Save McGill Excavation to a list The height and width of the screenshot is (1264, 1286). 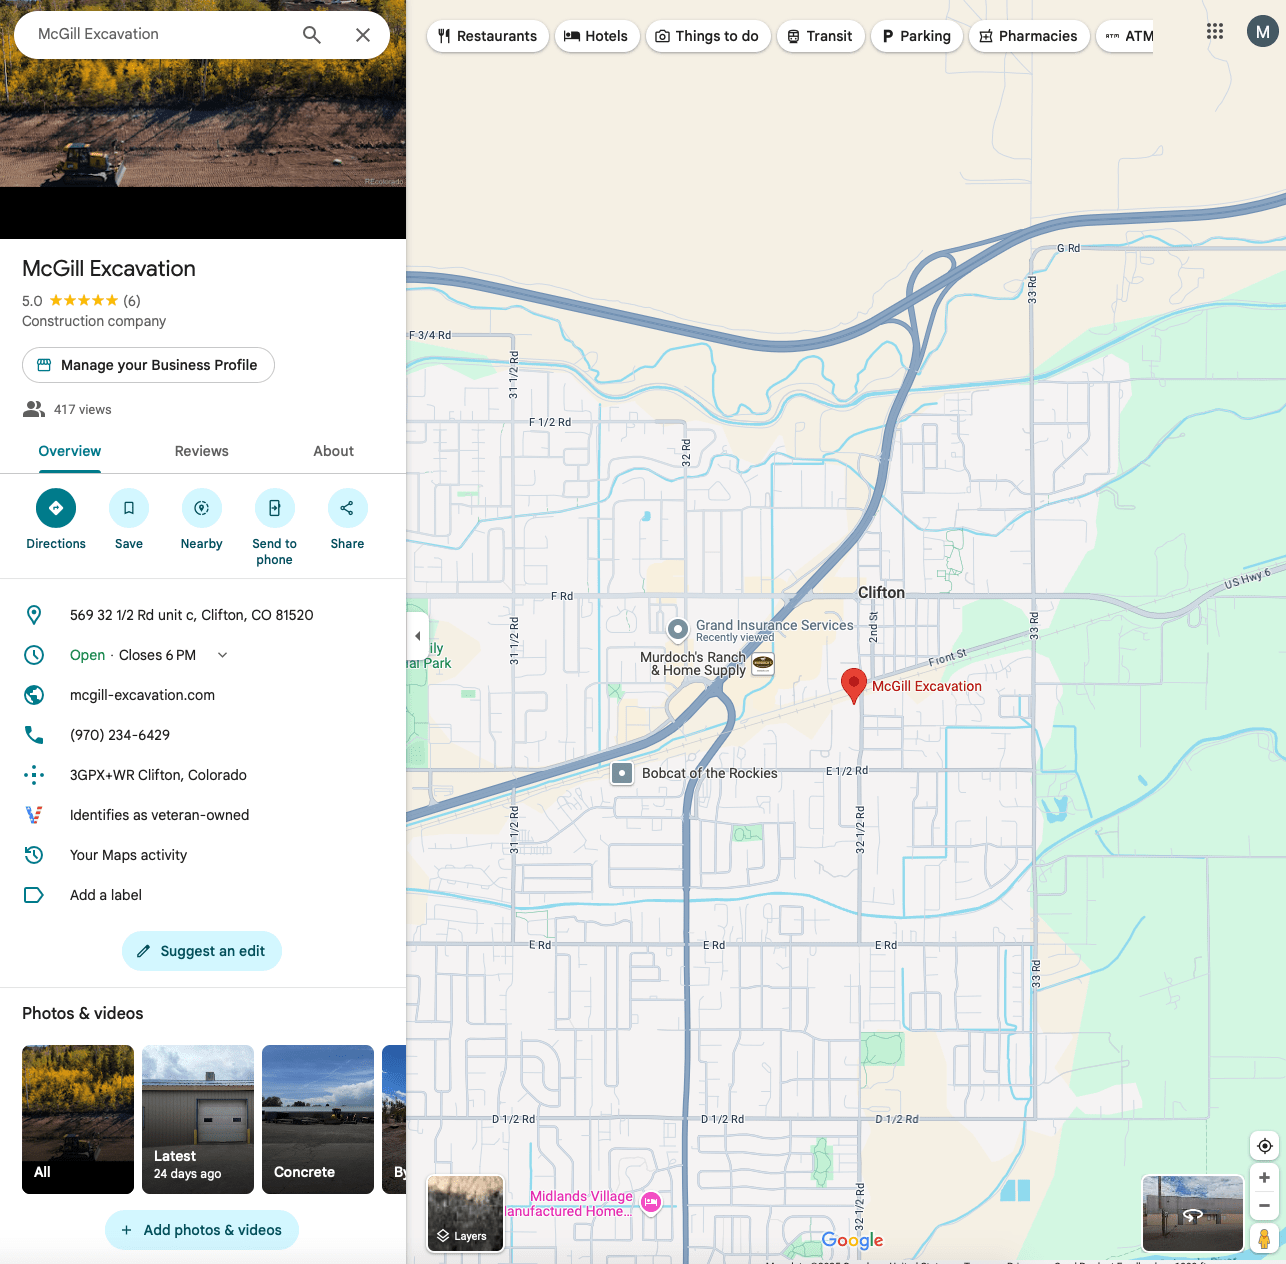click(x=129, y=508)
